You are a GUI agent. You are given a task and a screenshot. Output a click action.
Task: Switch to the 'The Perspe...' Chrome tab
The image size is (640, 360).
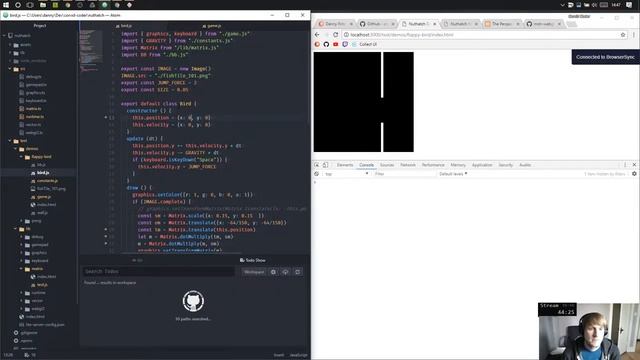(x=501, y=24)
